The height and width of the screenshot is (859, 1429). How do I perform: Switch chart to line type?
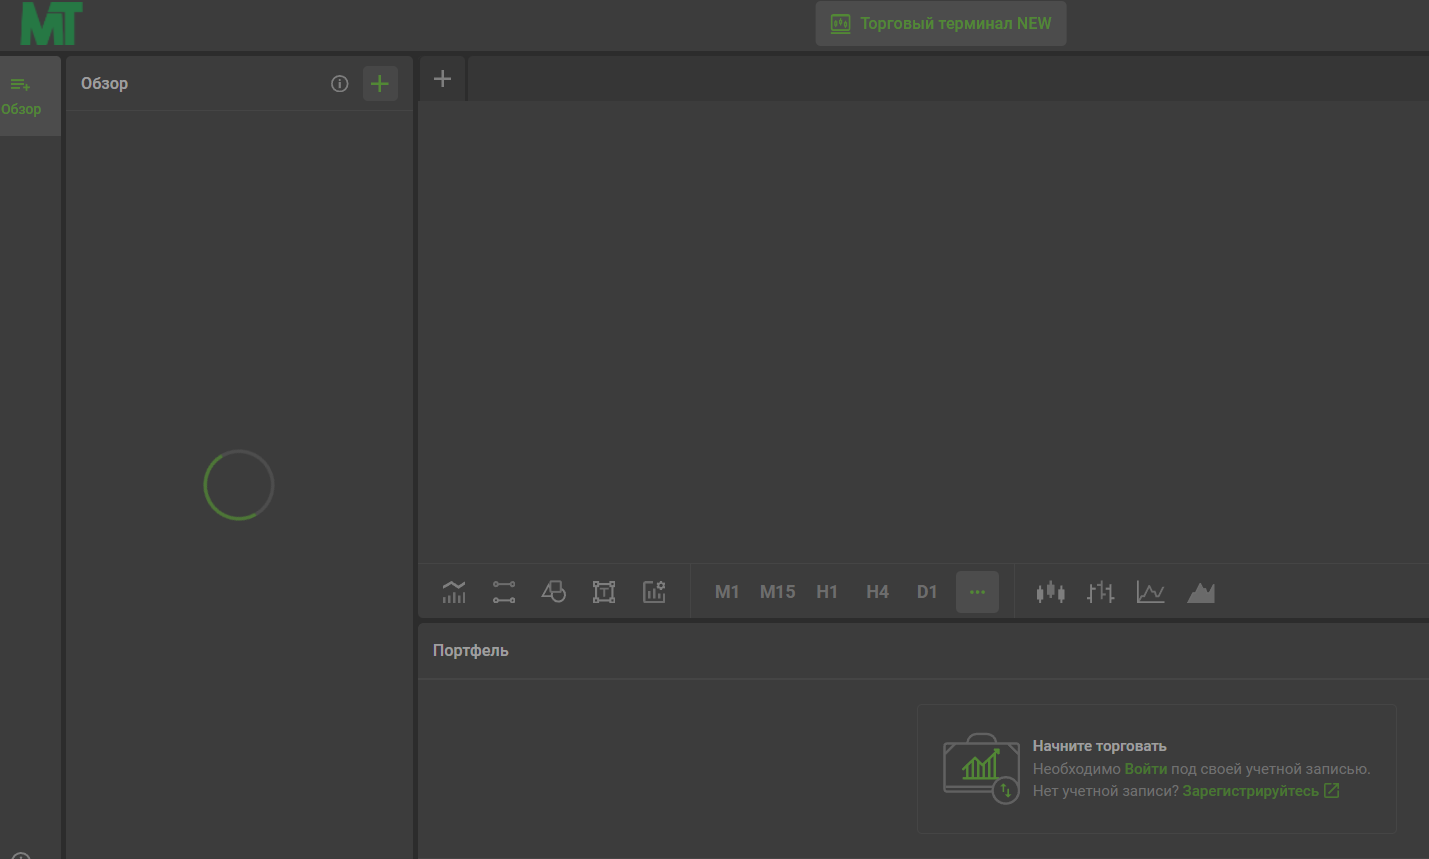(1150, 592)
